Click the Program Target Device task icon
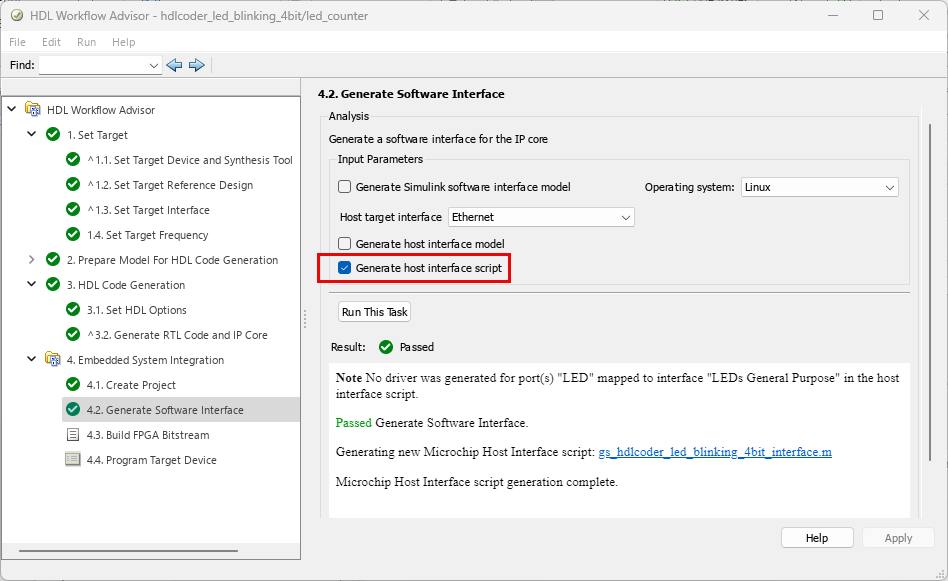 pyautogui.click(x=72, y=460)
